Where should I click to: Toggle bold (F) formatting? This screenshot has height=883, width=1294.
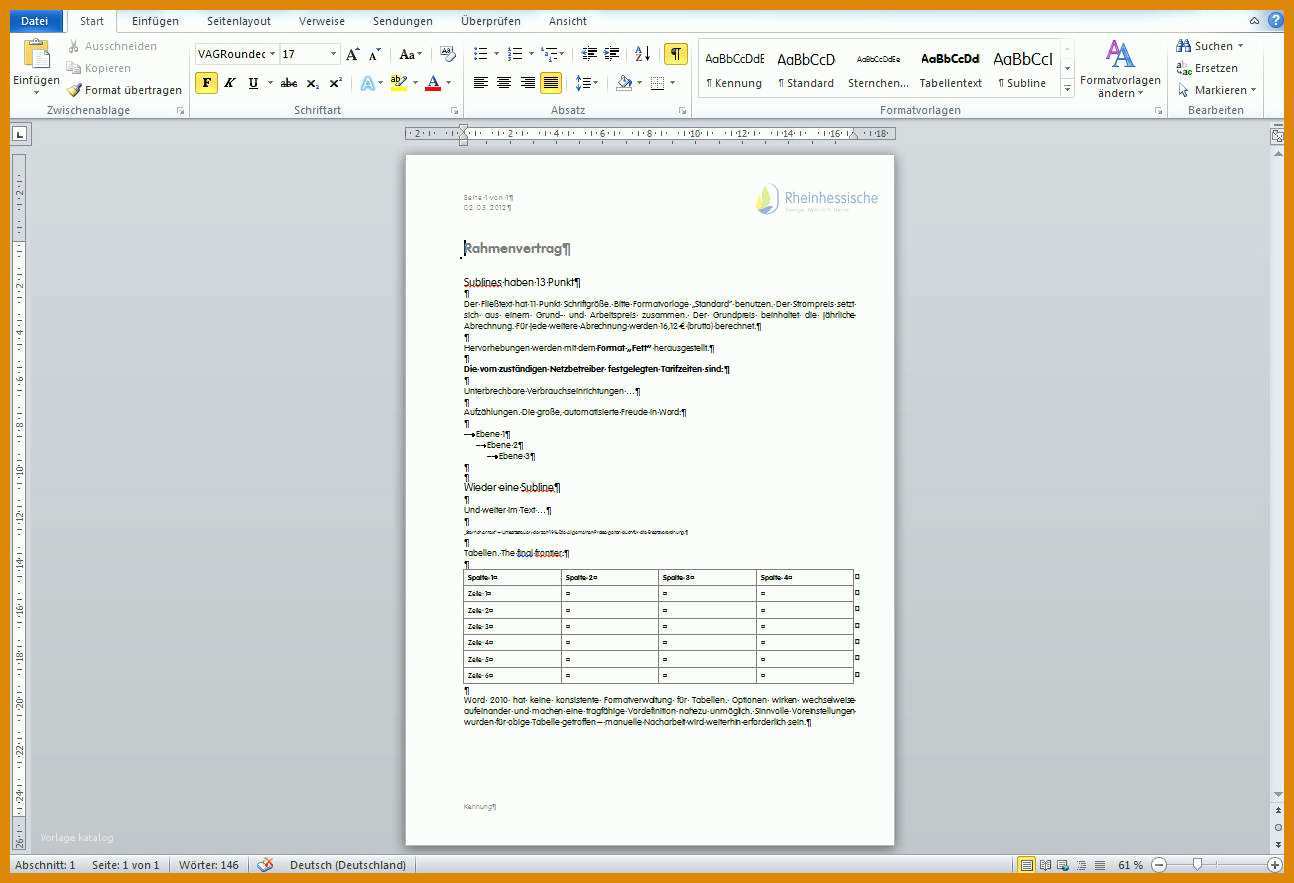(206, 83)
